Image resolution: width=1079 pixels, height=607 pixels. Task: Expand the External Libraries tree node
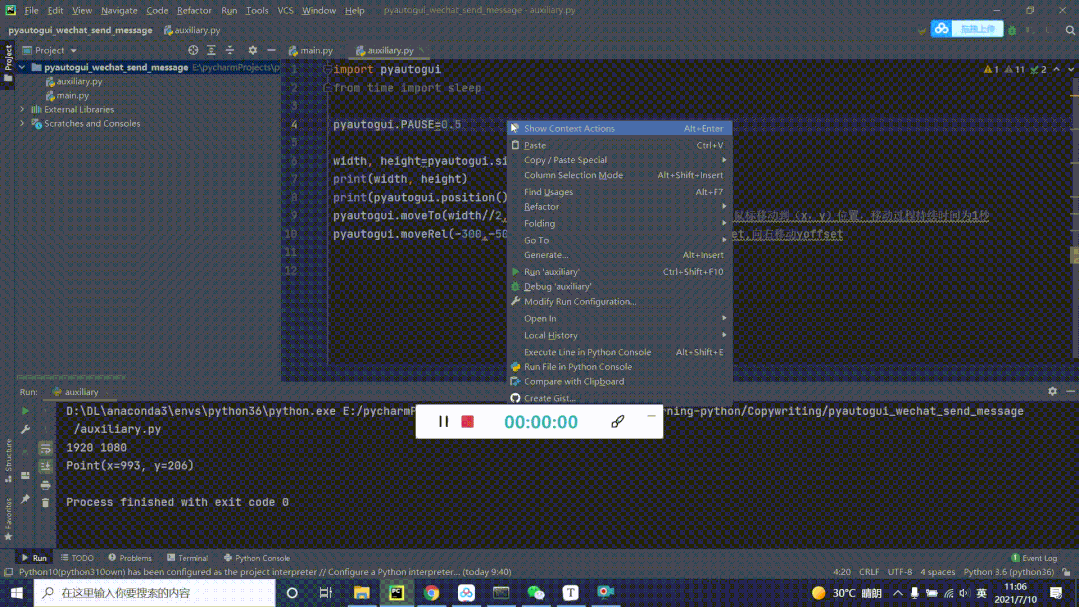(x=21, y=109)
